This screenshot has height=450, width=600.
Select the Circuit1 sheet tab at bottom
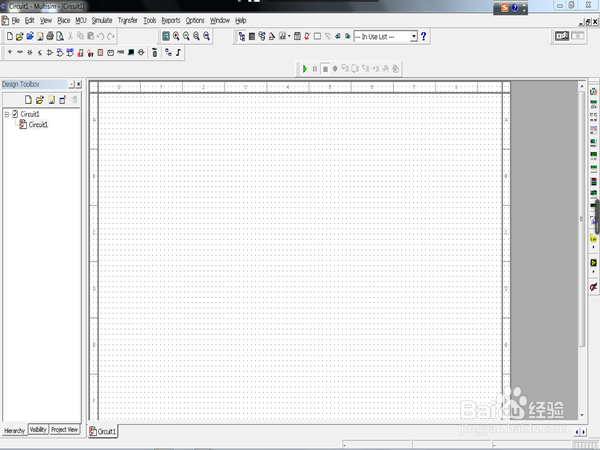click(x=104, y=431)
